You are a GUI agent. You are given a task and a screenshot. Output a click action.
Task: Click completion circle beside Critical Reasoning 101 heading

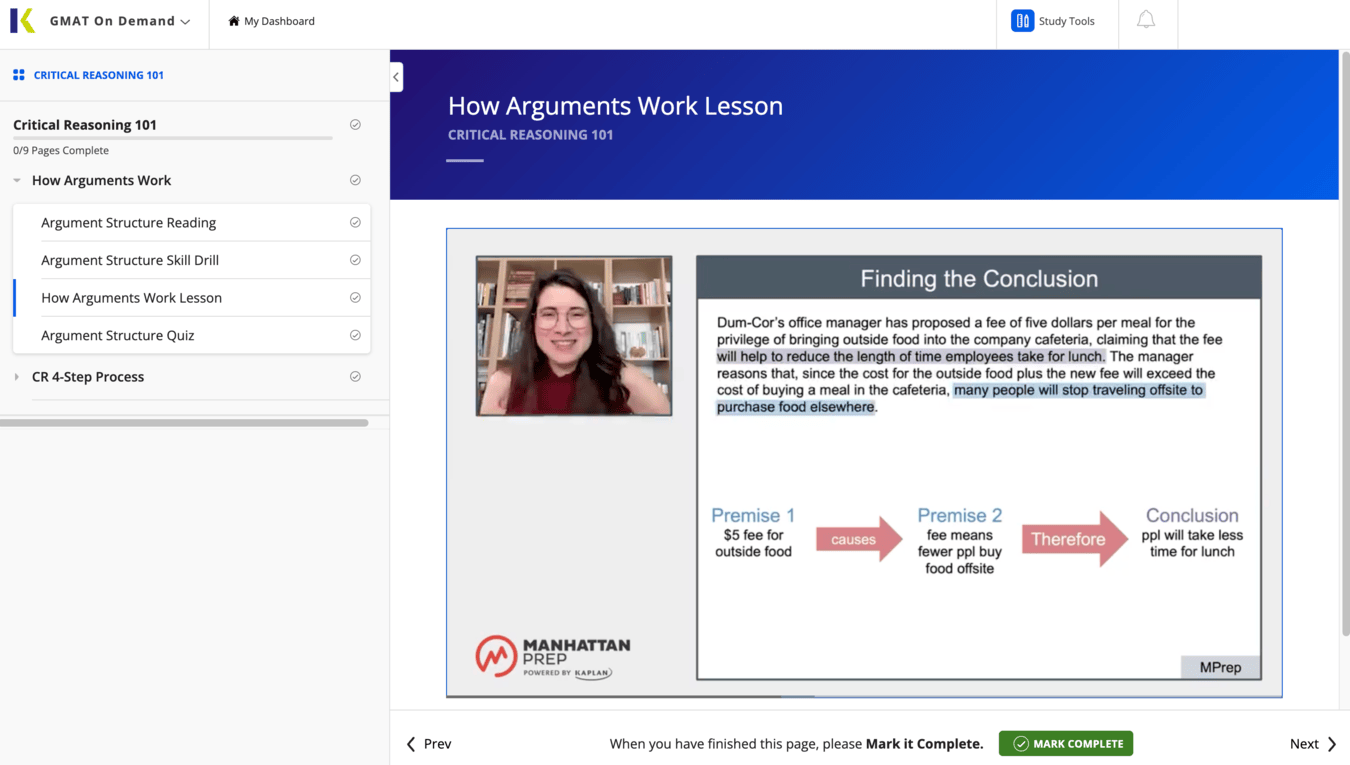(355, 124)
